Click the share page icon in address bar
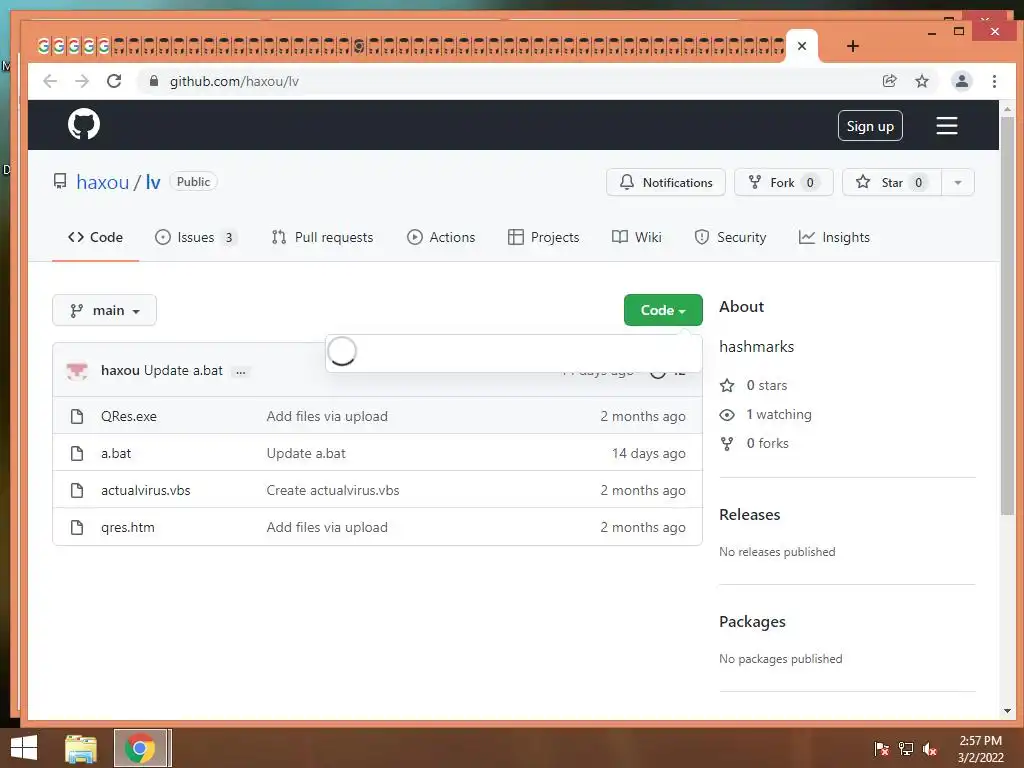The height and width of the screenshot is (768, 1024). point(889,81)
